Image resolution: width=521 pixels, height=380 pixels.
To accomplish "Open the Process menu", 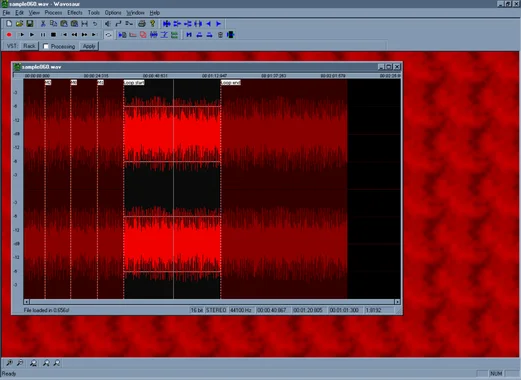I will (x=53, y=13).
